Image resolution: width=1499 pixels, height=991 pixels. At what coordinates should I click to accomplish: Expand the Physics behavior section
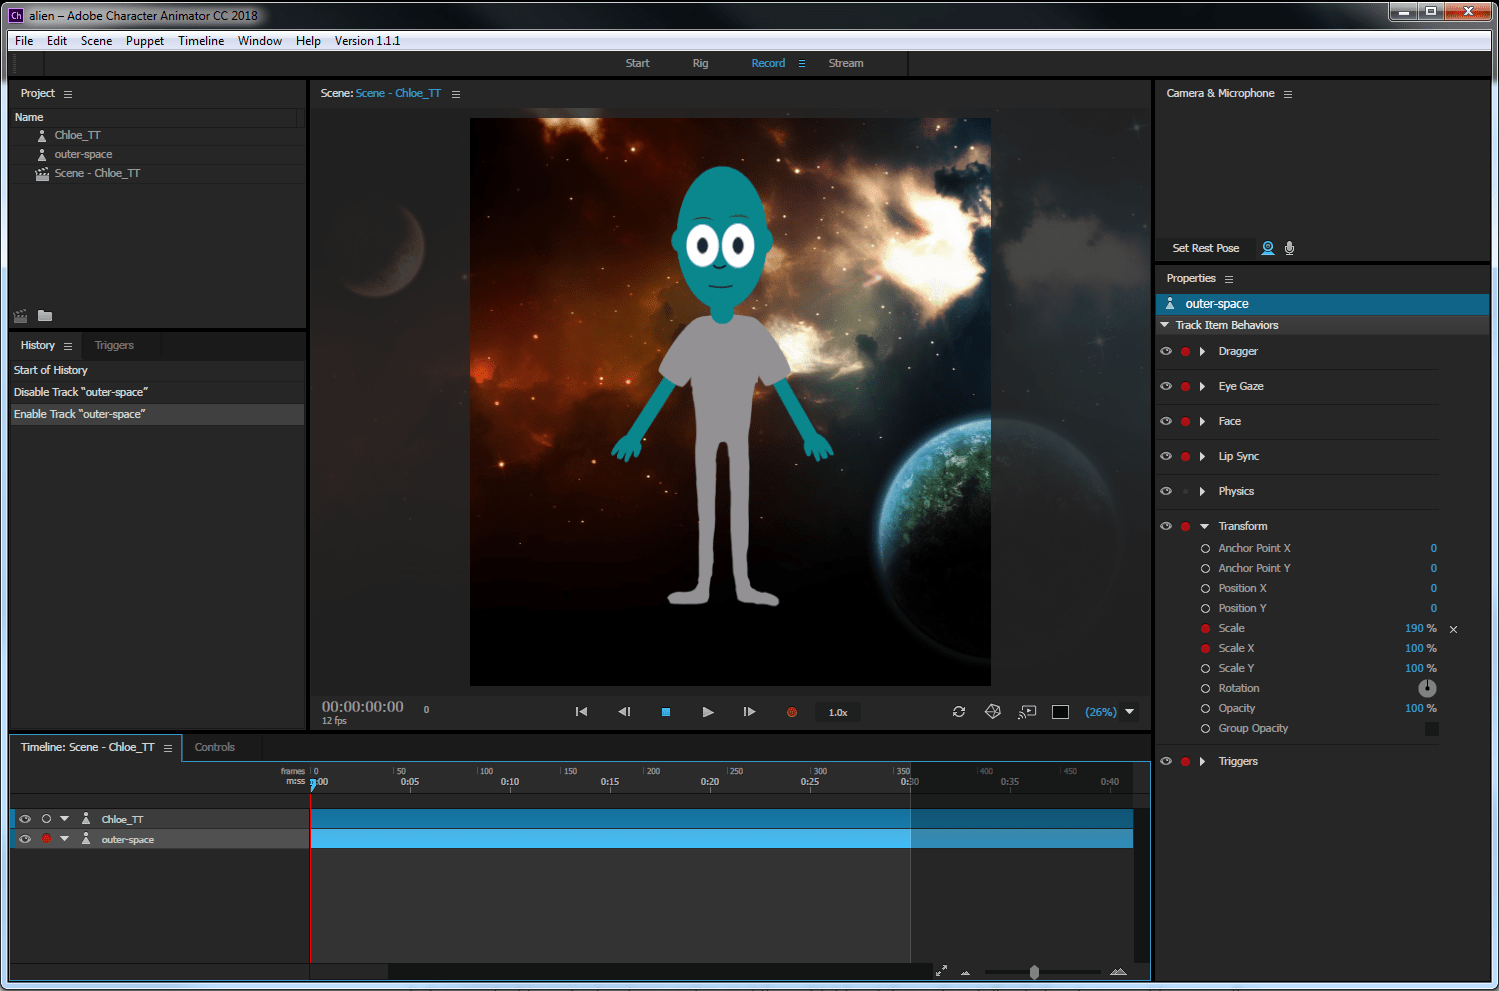point(1203,491)
